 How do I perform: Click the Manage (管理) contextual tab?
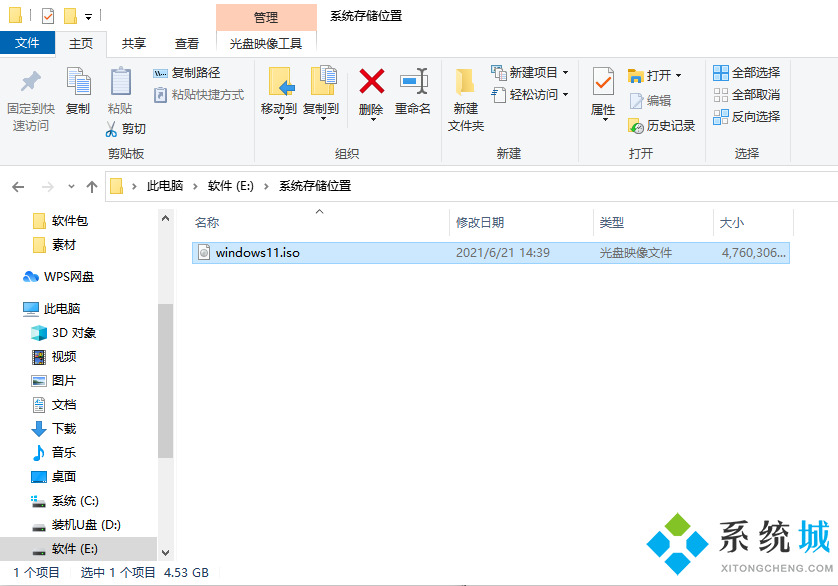coord(266,17)
